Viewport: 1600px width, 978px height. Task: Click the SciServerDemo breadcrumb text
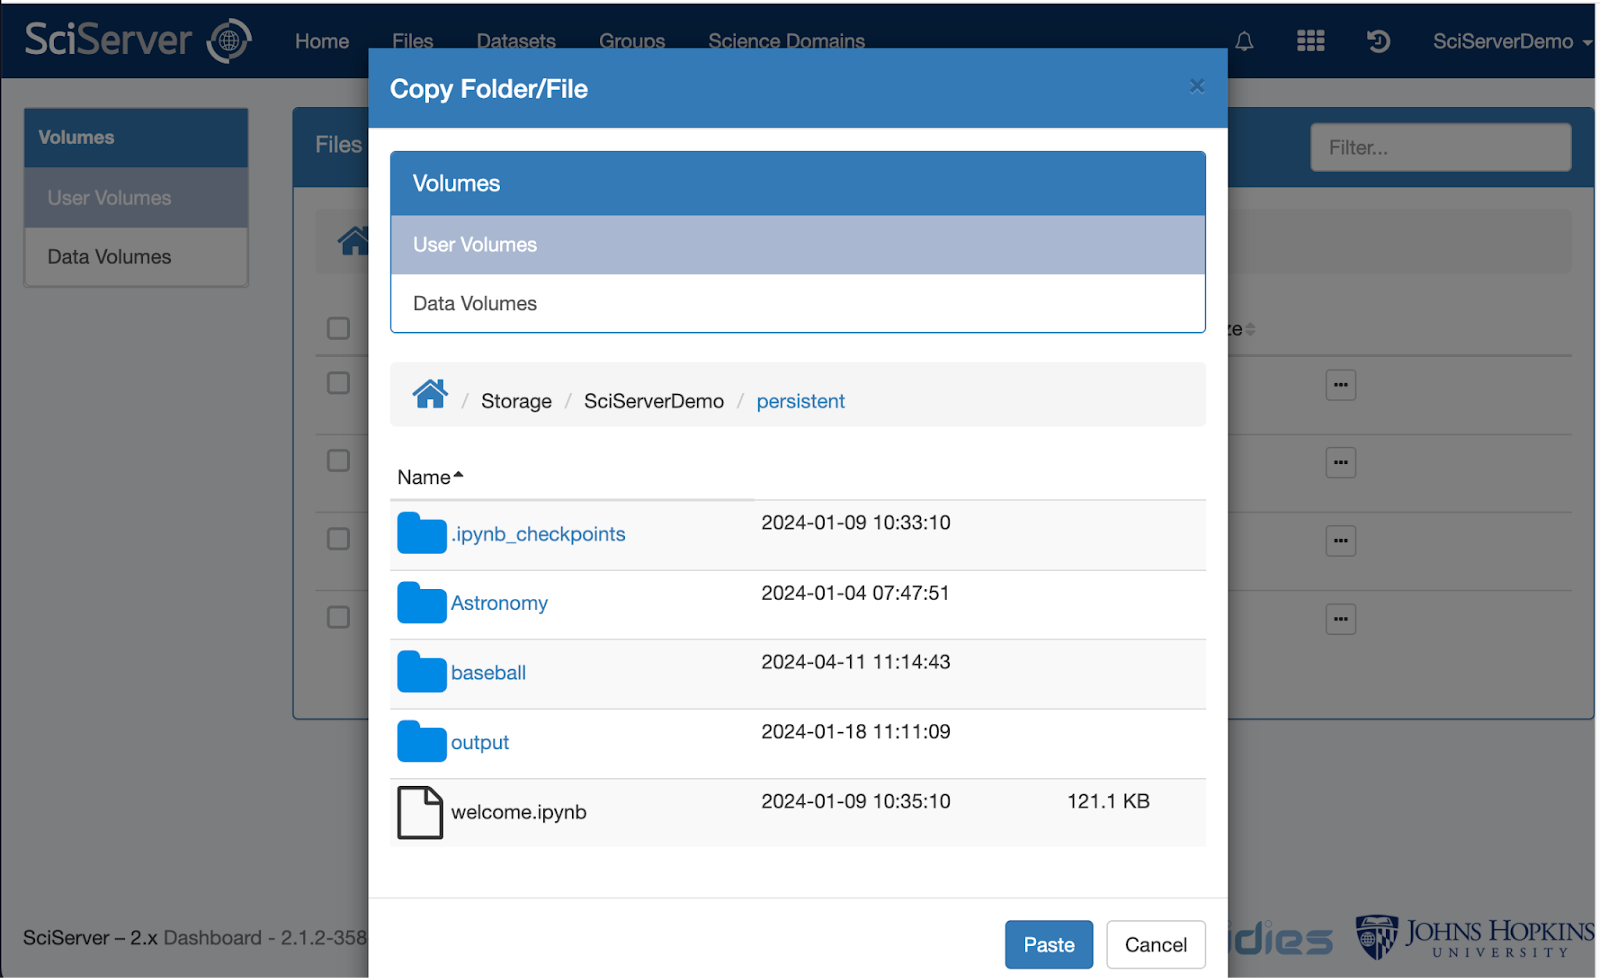click(x=654, y=401)
